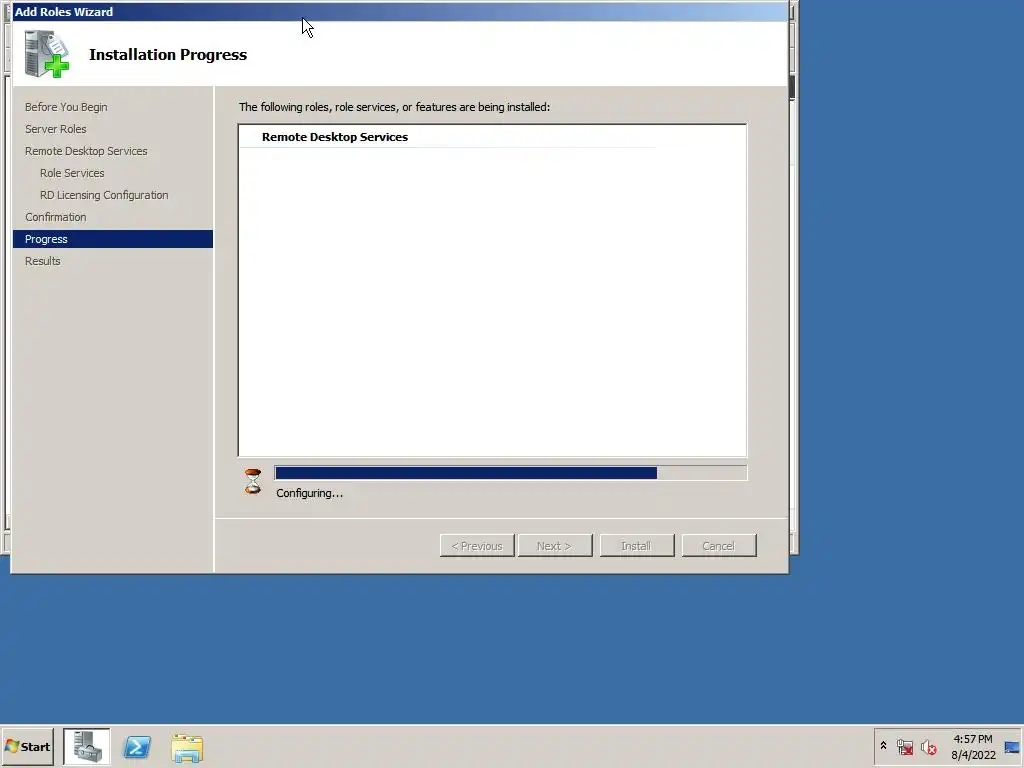Click the installation progress bar
The image size is (1024, 768).
511,473
